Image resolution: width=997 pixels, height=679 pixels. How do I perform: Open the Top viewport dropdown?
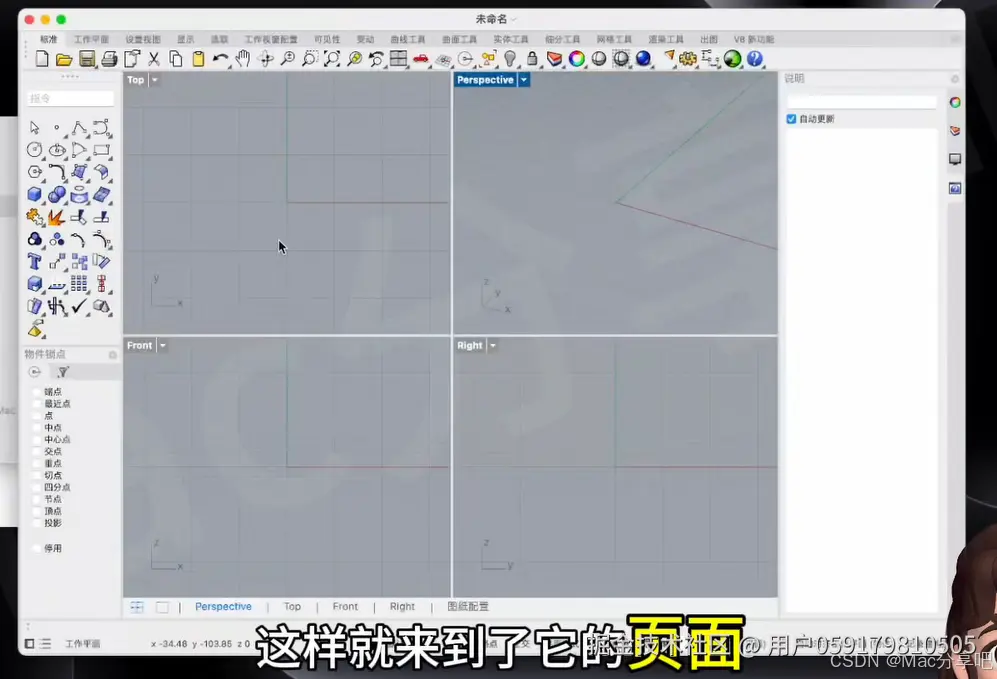(152, 80)
